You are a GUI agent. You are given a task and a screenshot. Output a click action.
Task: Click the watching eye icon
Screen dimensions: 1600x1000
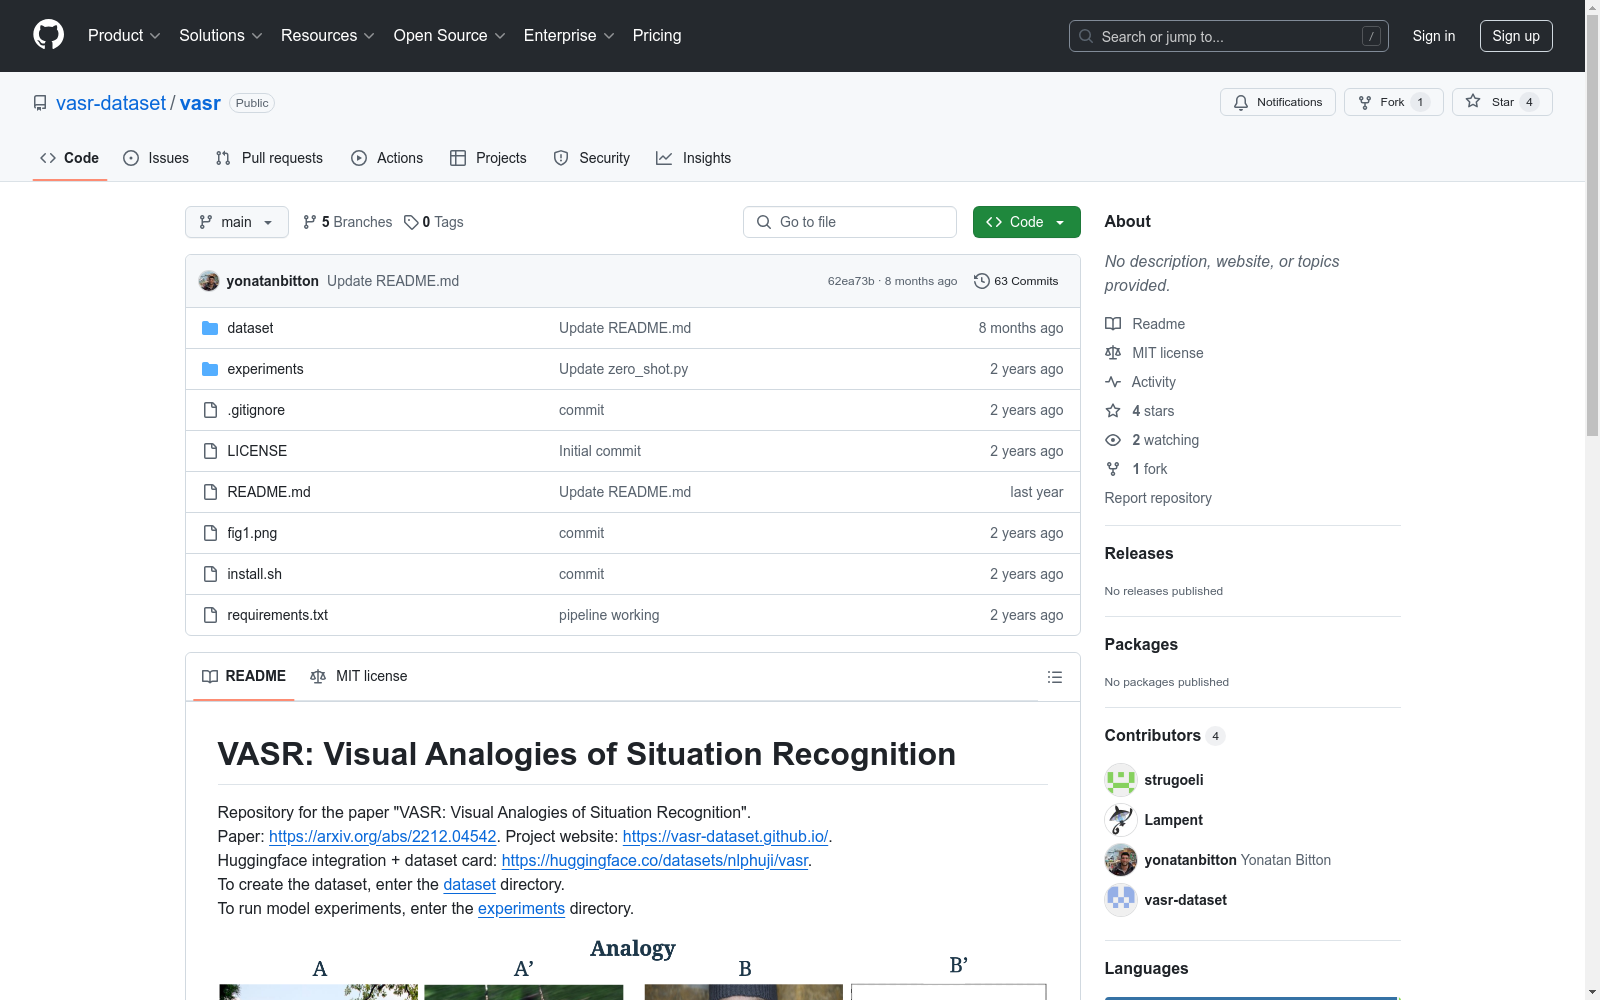1113,440
